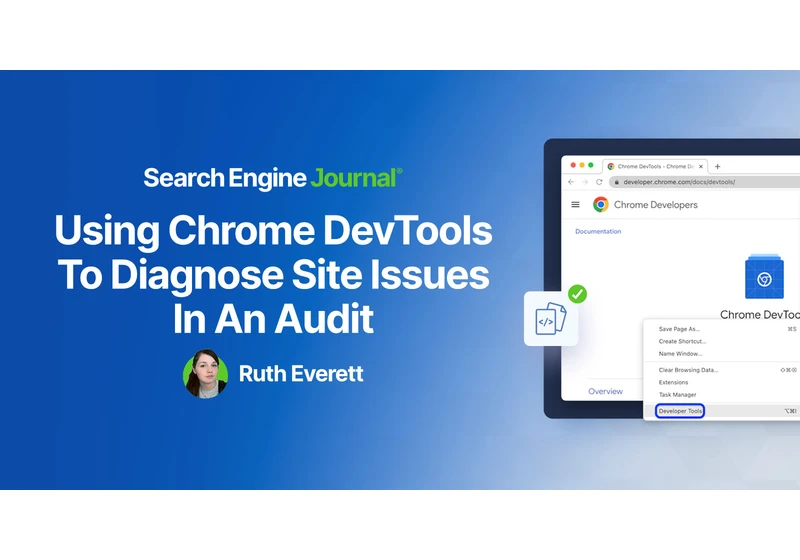Viewport: 800px width, 560px height.
Task: Click the code files icon card
Action: (x=551, y=319)
